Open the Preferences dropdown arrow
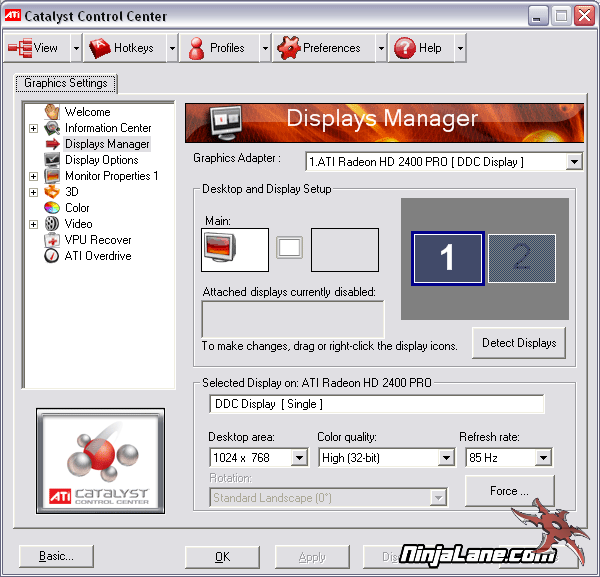 (x=381, y=48)
